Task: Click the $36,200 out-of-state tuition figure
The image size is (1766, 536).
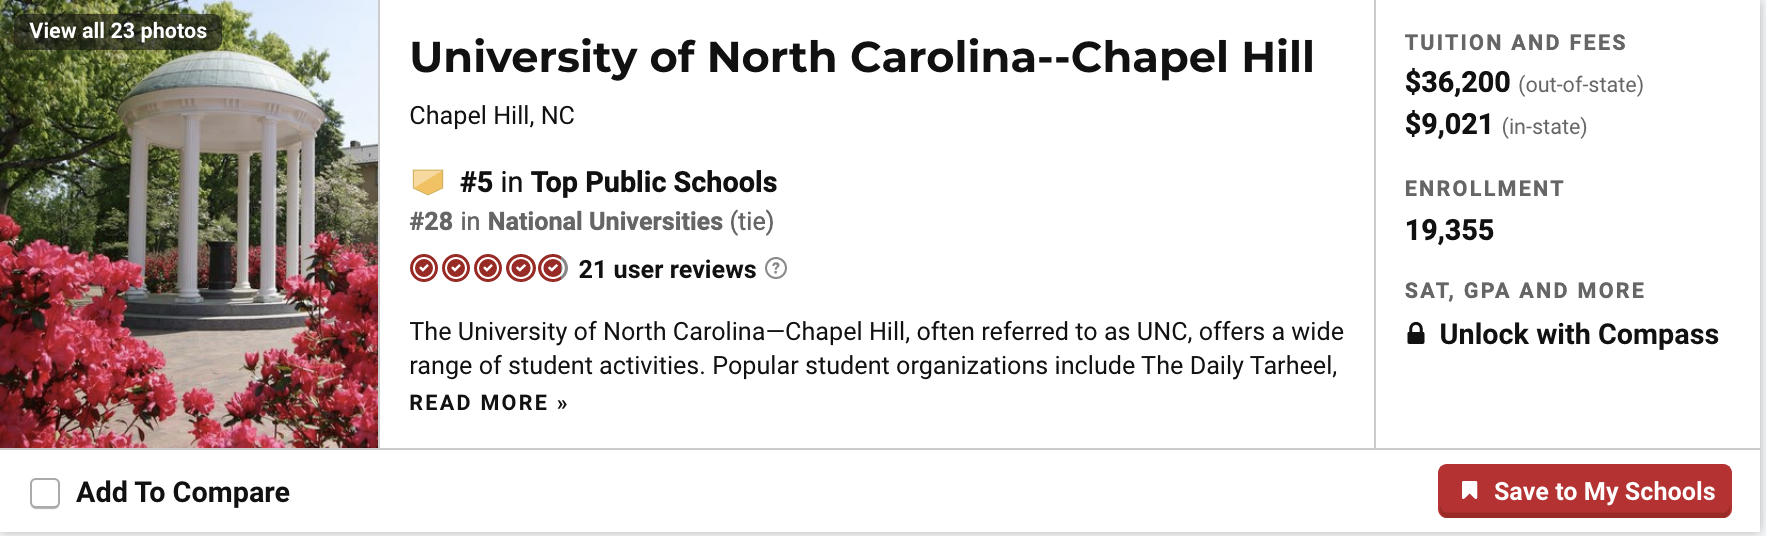Action: pyautogui.click(x=1457, y=83)
